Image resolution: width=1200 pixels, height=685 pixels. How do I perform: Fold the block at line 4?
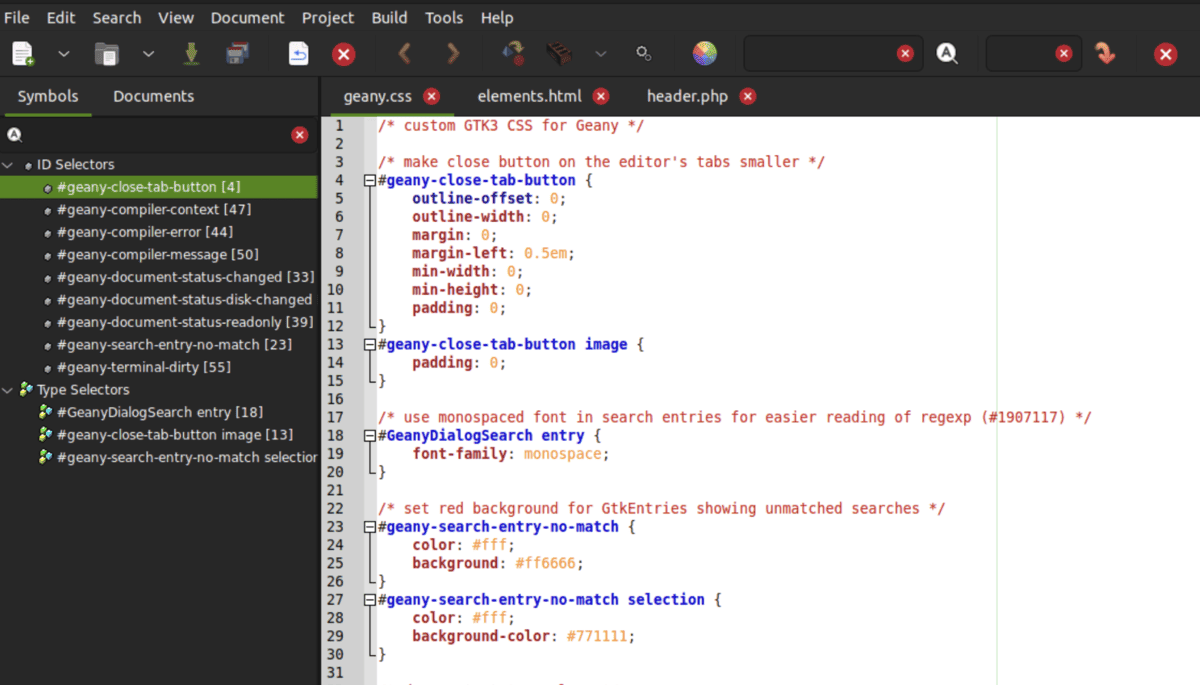[x=370, y=181]
